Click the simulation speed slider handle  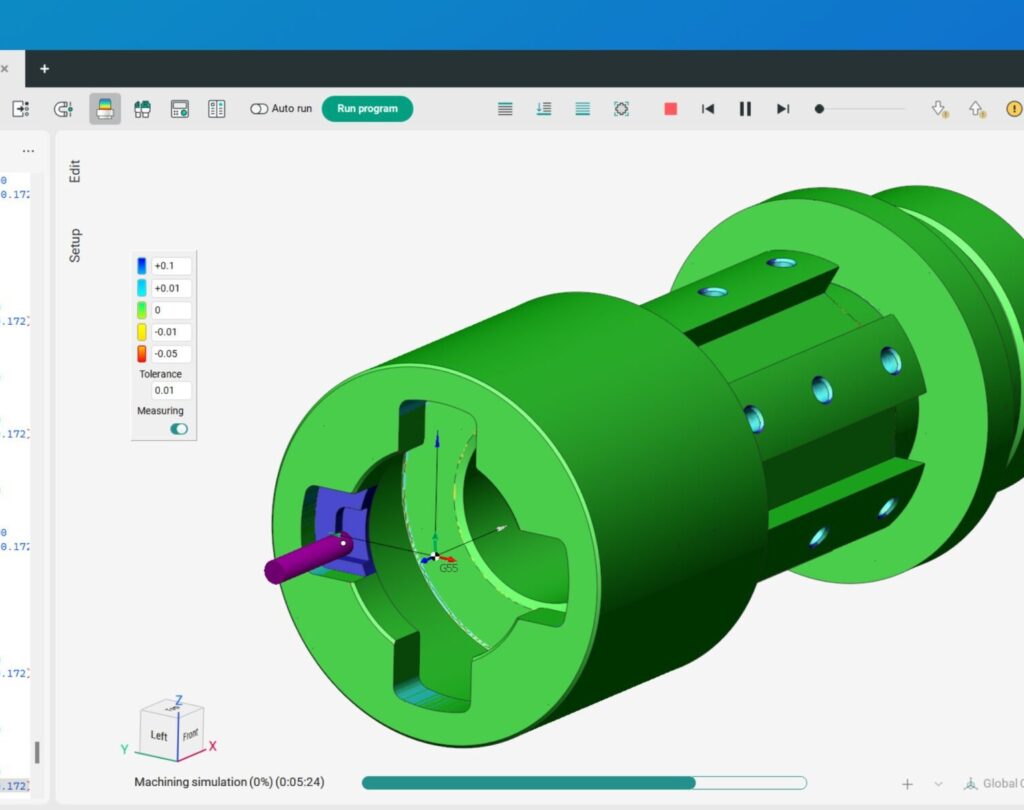819,109
